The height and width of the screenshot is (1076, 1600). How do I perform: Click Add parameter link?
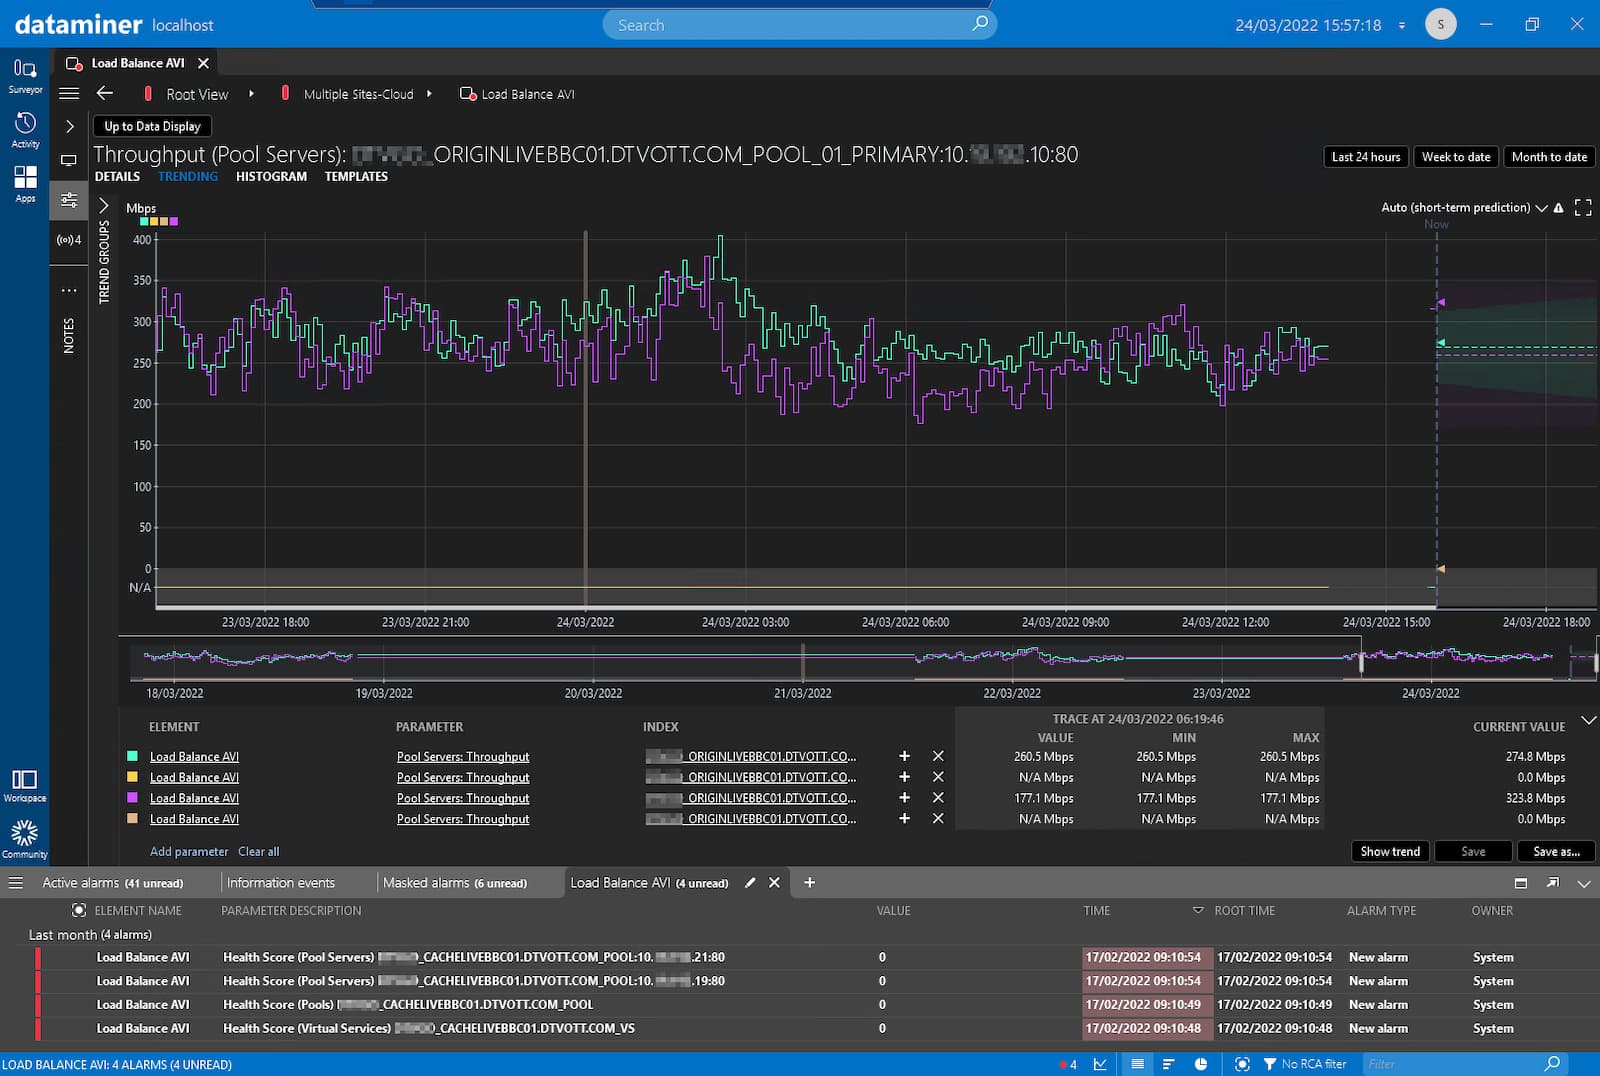coord(189,852)
